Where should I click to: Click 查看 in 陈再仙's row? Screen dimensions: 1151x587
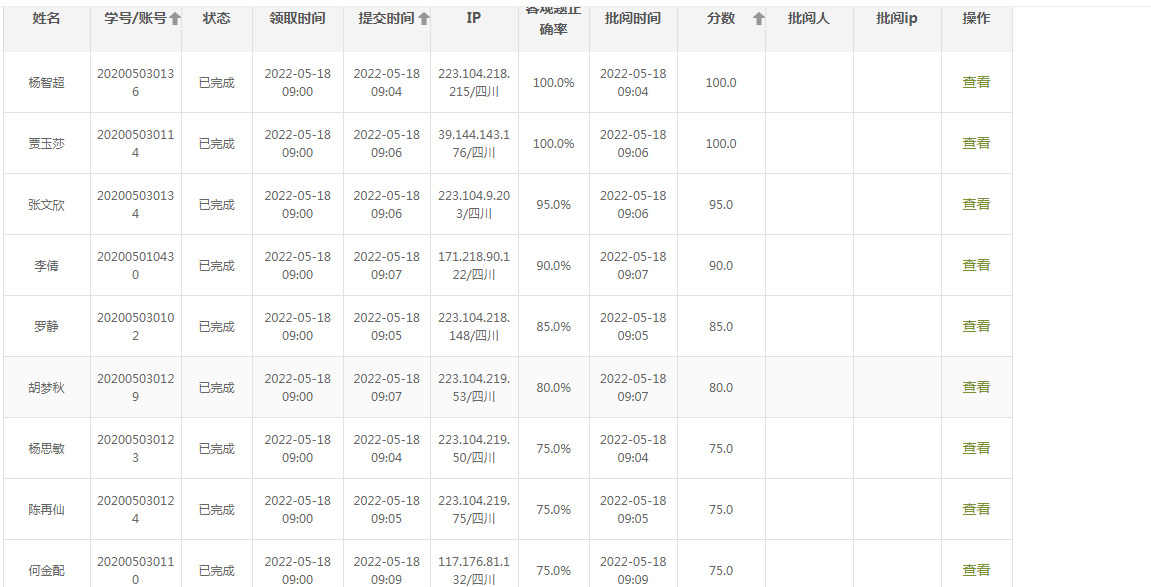click(x=976, y=508)
